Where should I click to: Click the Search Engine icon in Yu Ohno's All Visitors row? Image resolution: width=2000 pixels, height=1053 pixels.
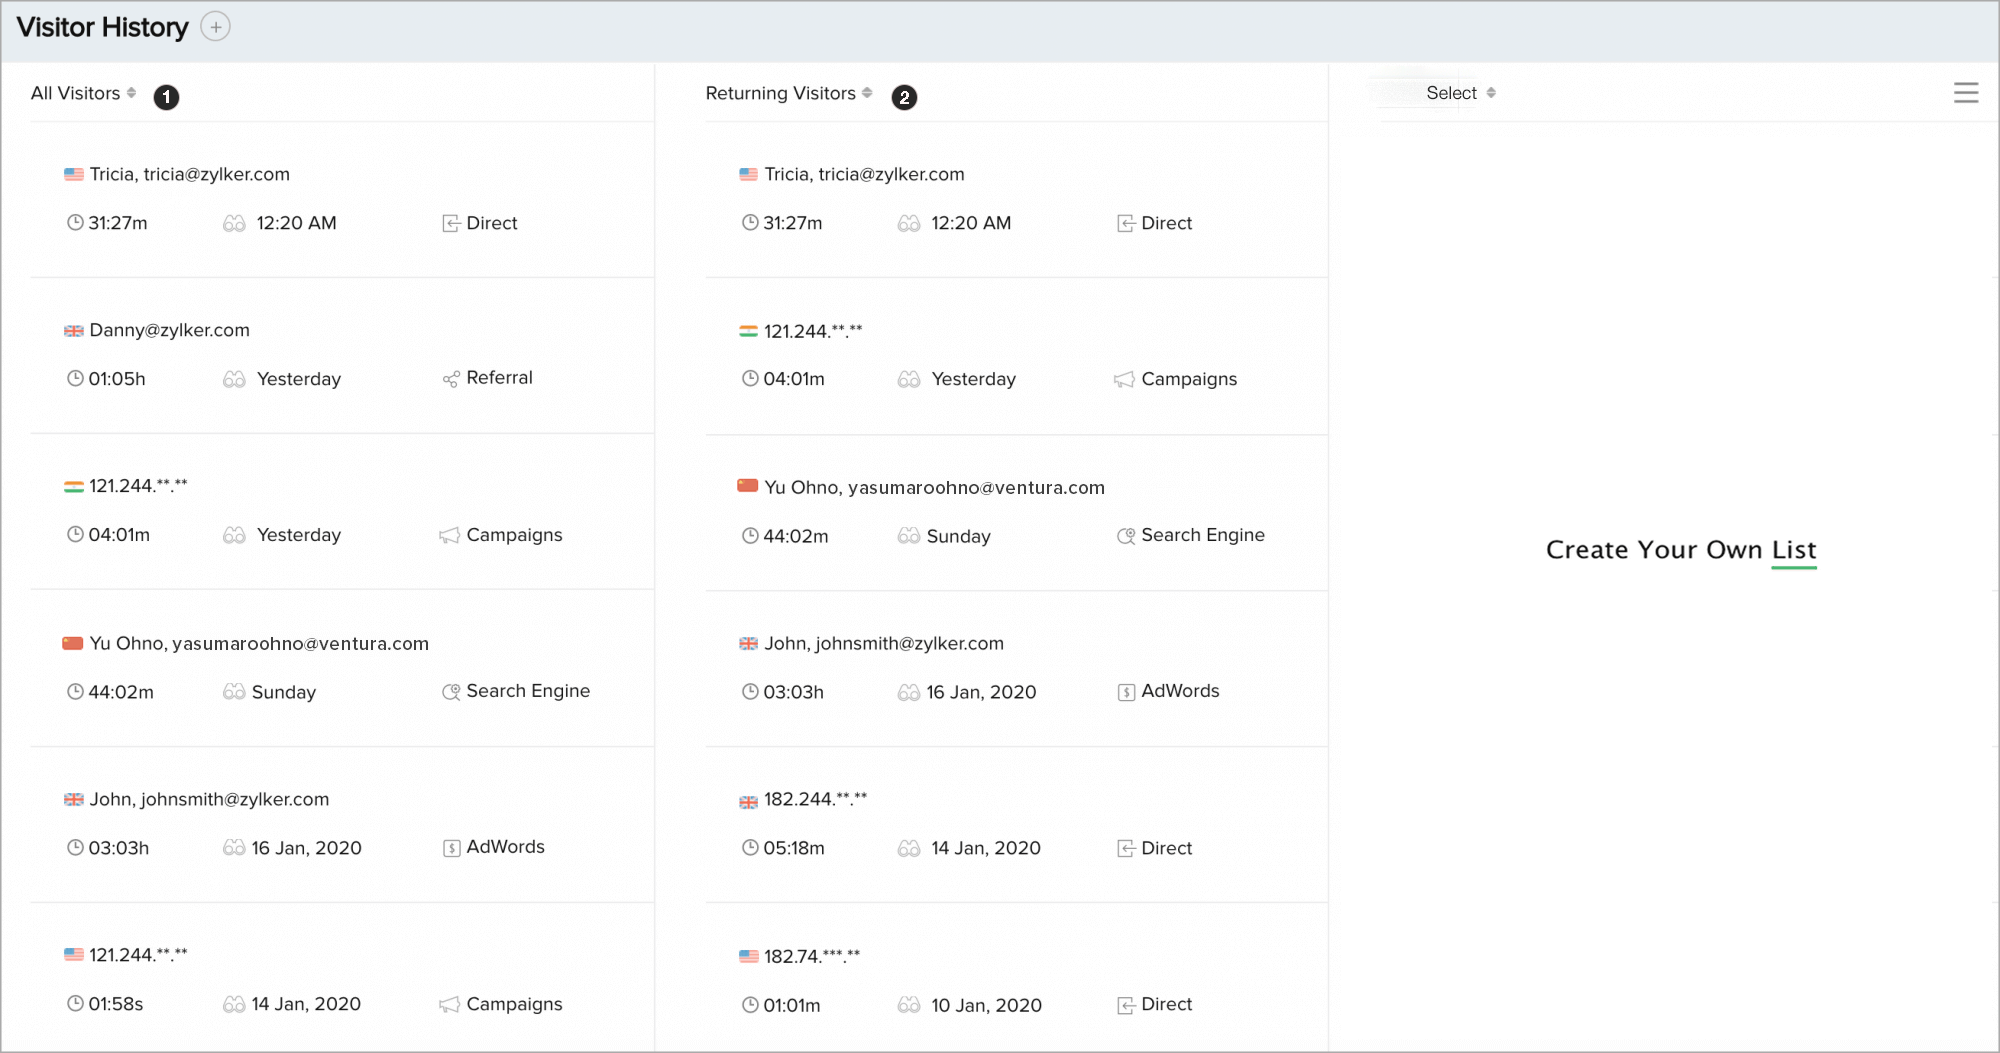(451, 692)
